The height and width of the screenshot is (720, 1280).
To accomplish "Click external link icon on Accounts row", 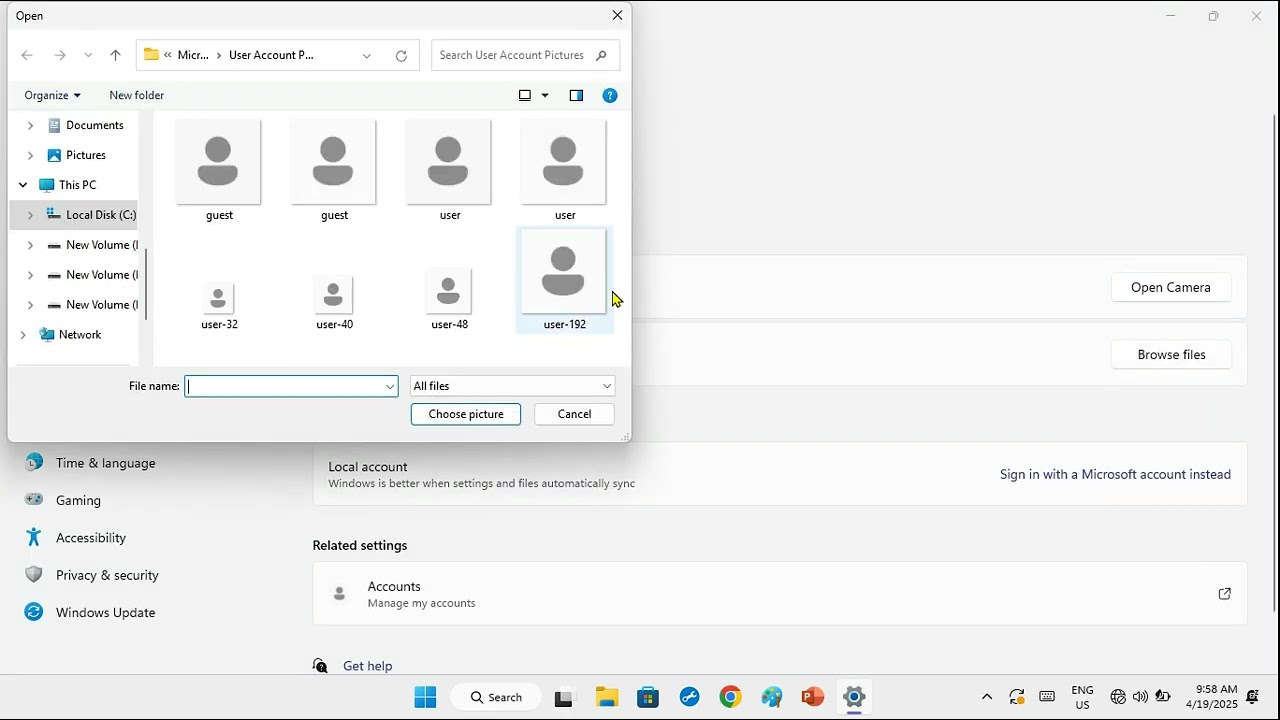I will tap(1224, 594).
